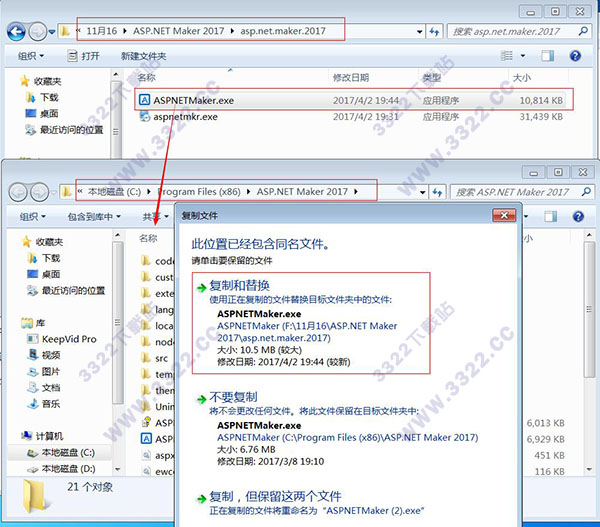Toggle preview pane in the bottom window
The height and width of the screenshot is (527, 600).
551,217
